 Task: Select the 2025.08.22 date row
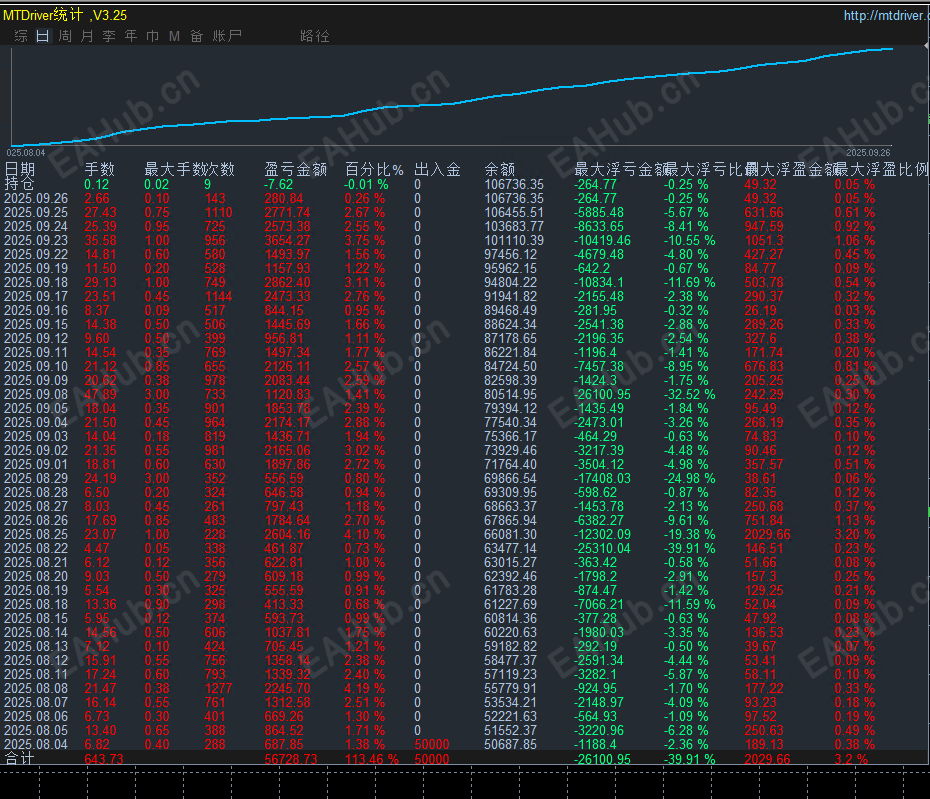(36, 548)
